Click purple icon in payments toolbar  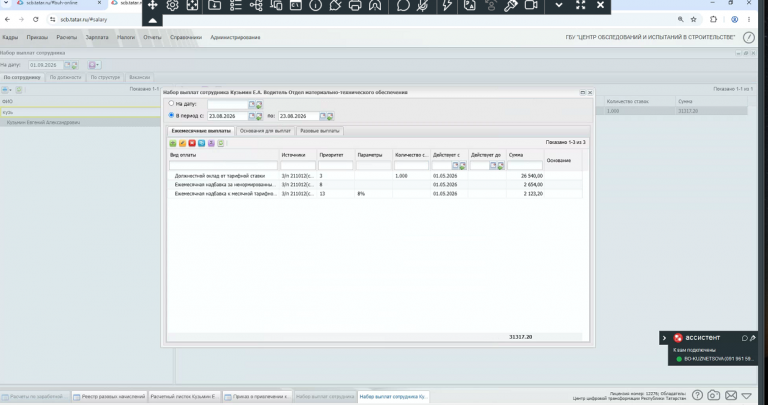pos(211,143)
